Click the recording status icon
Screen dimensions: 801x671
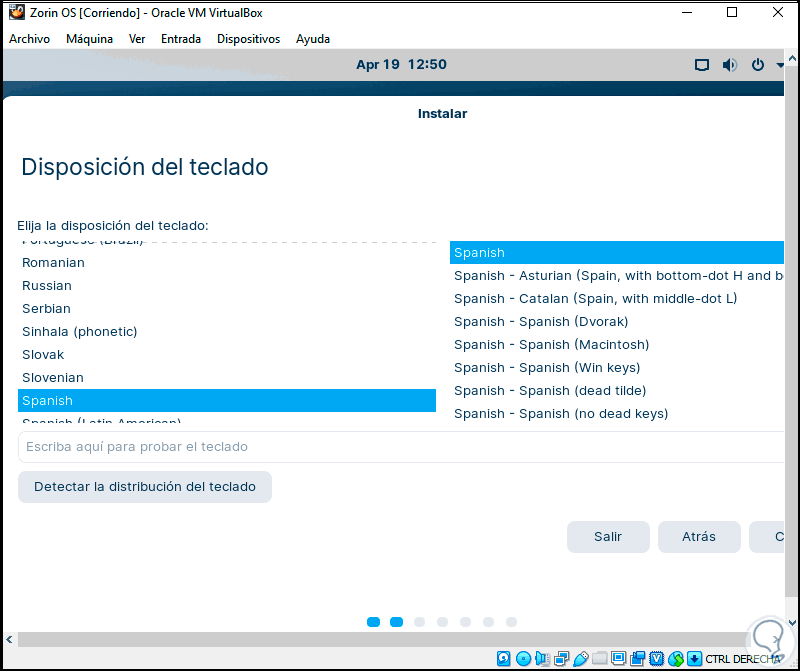click(638, 659)
